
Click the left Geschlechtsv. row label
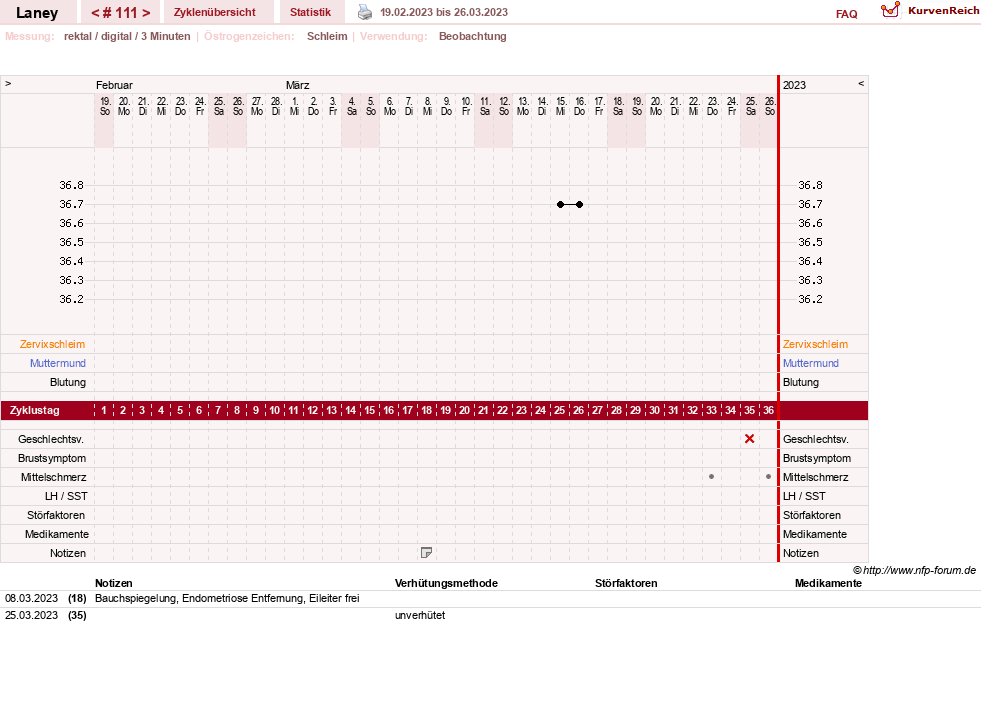point(51,439)
